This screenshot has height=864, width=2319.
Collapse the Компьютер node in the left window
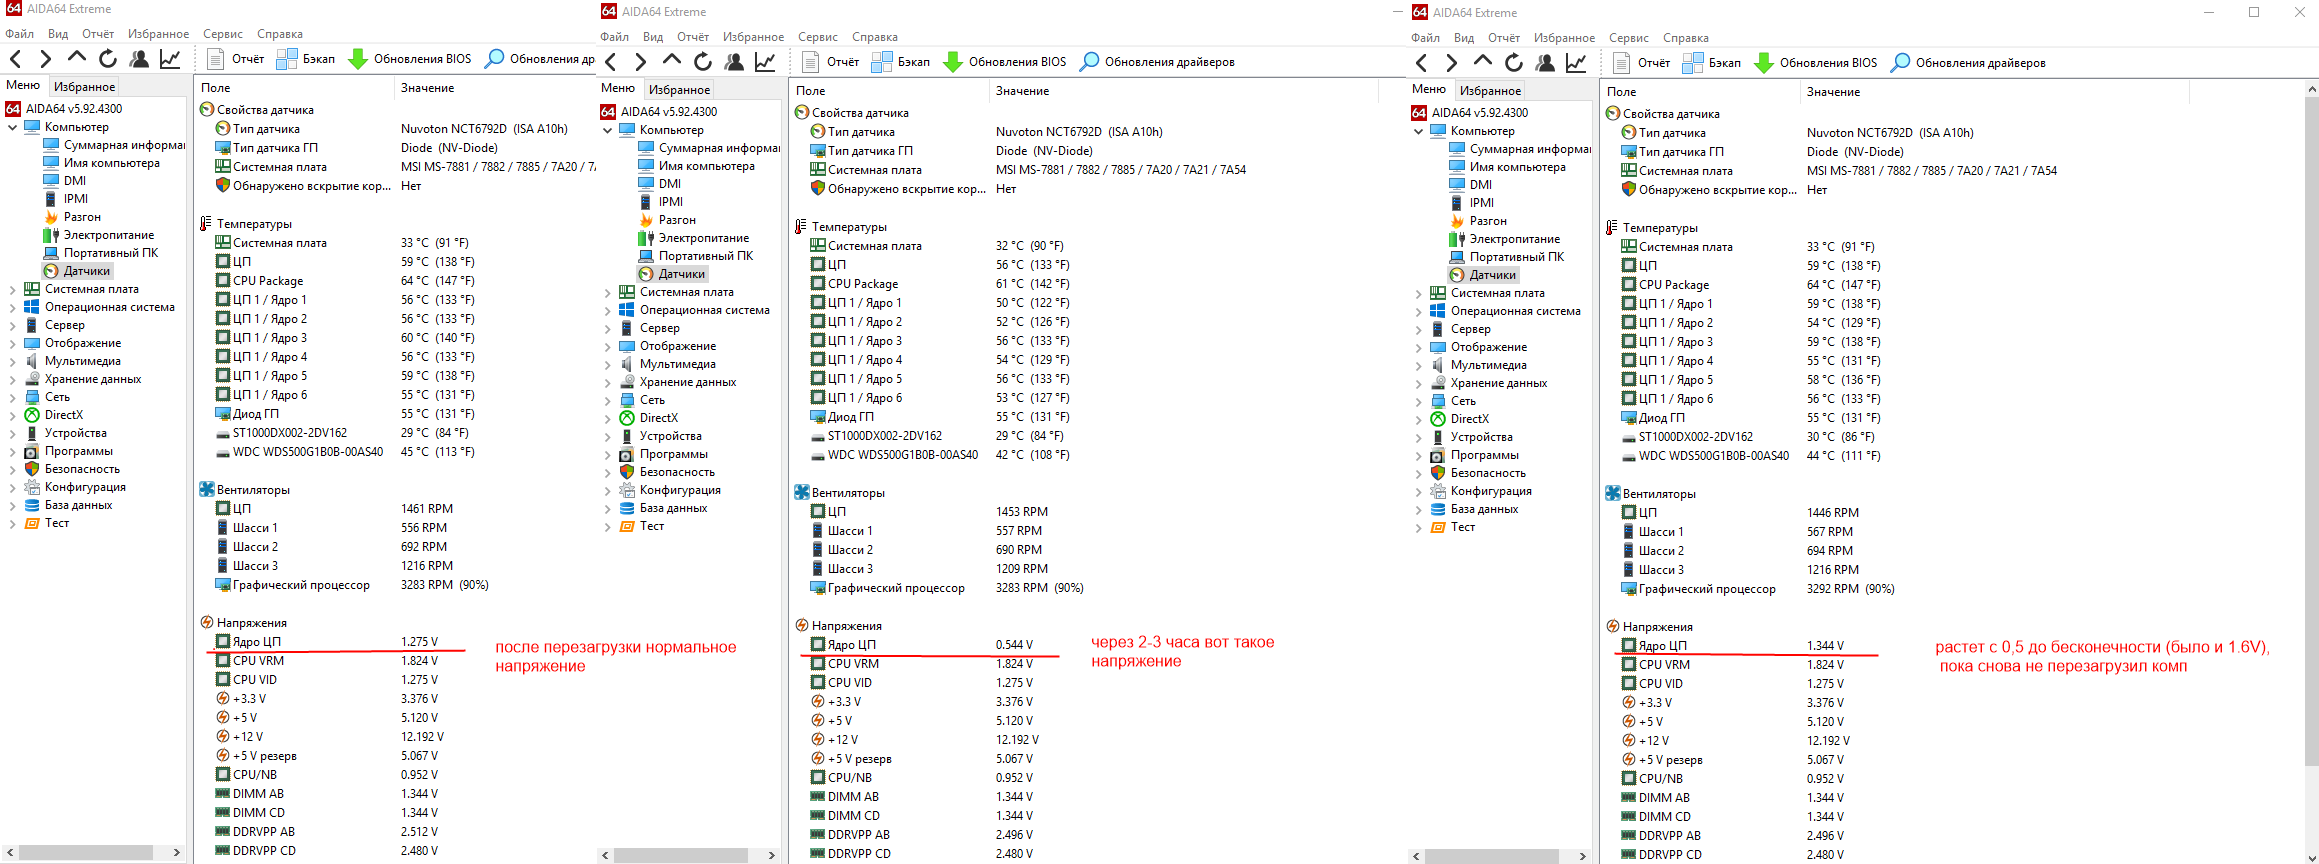(x=12, y=127)
